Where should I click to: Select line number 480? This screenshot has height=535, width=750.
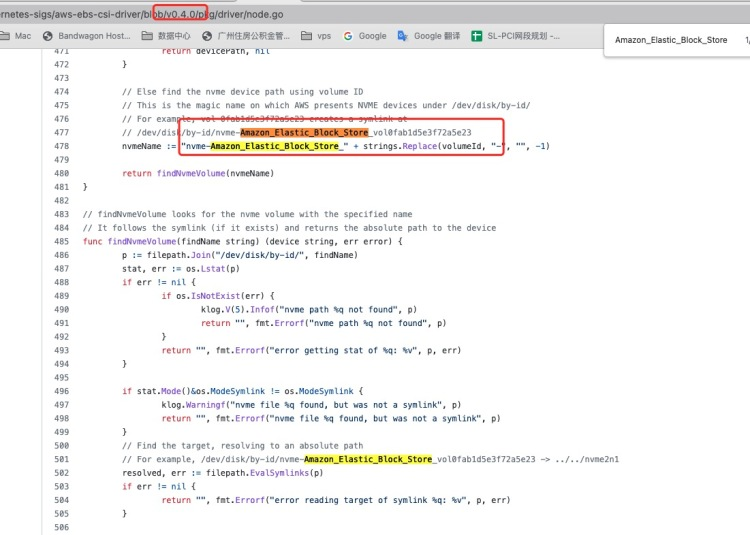[x=62, y=174]
